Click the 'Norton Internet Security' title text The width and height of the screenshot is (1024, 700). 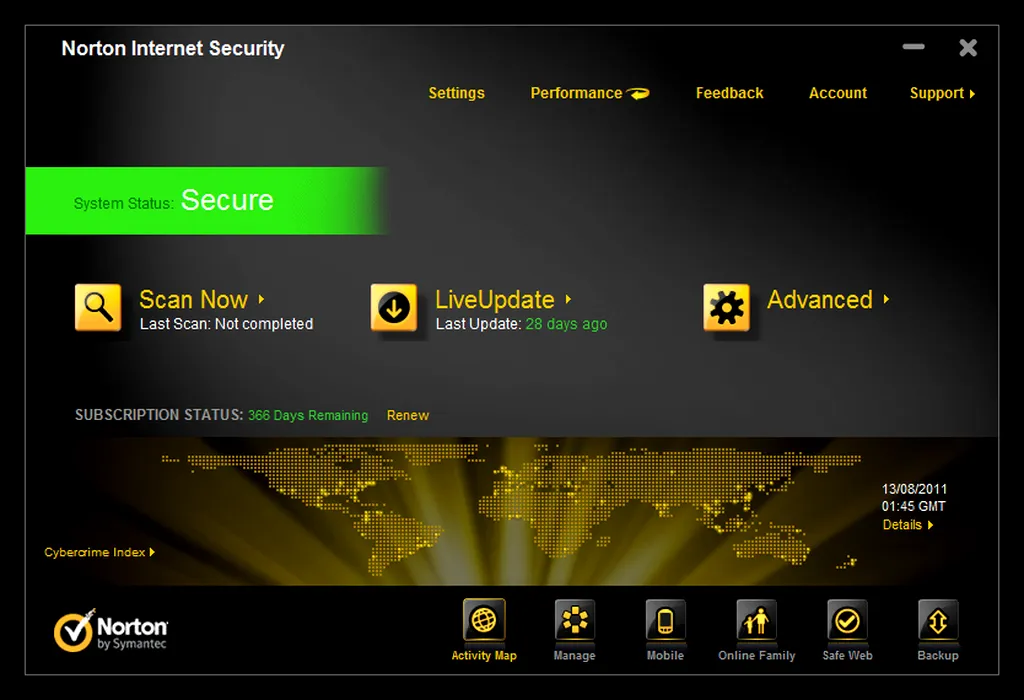tap(173, 48)
